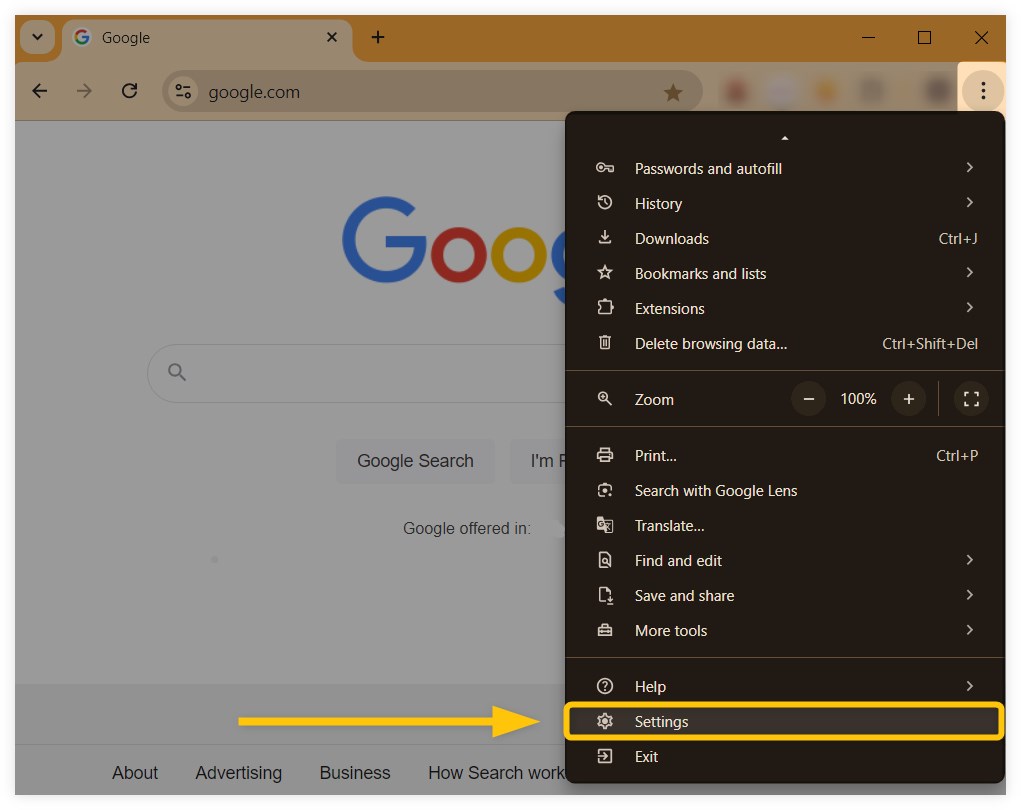Reload the current page
The width and height of the screenshot is (1021, 810).
130,91
